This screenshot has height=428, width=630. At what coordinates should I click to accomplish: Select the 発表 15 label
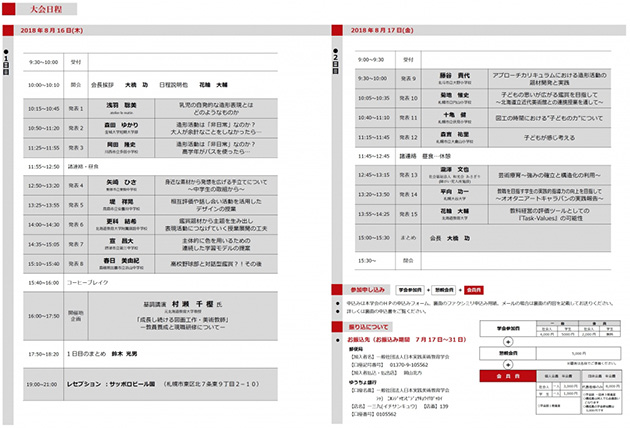point(409,214)
